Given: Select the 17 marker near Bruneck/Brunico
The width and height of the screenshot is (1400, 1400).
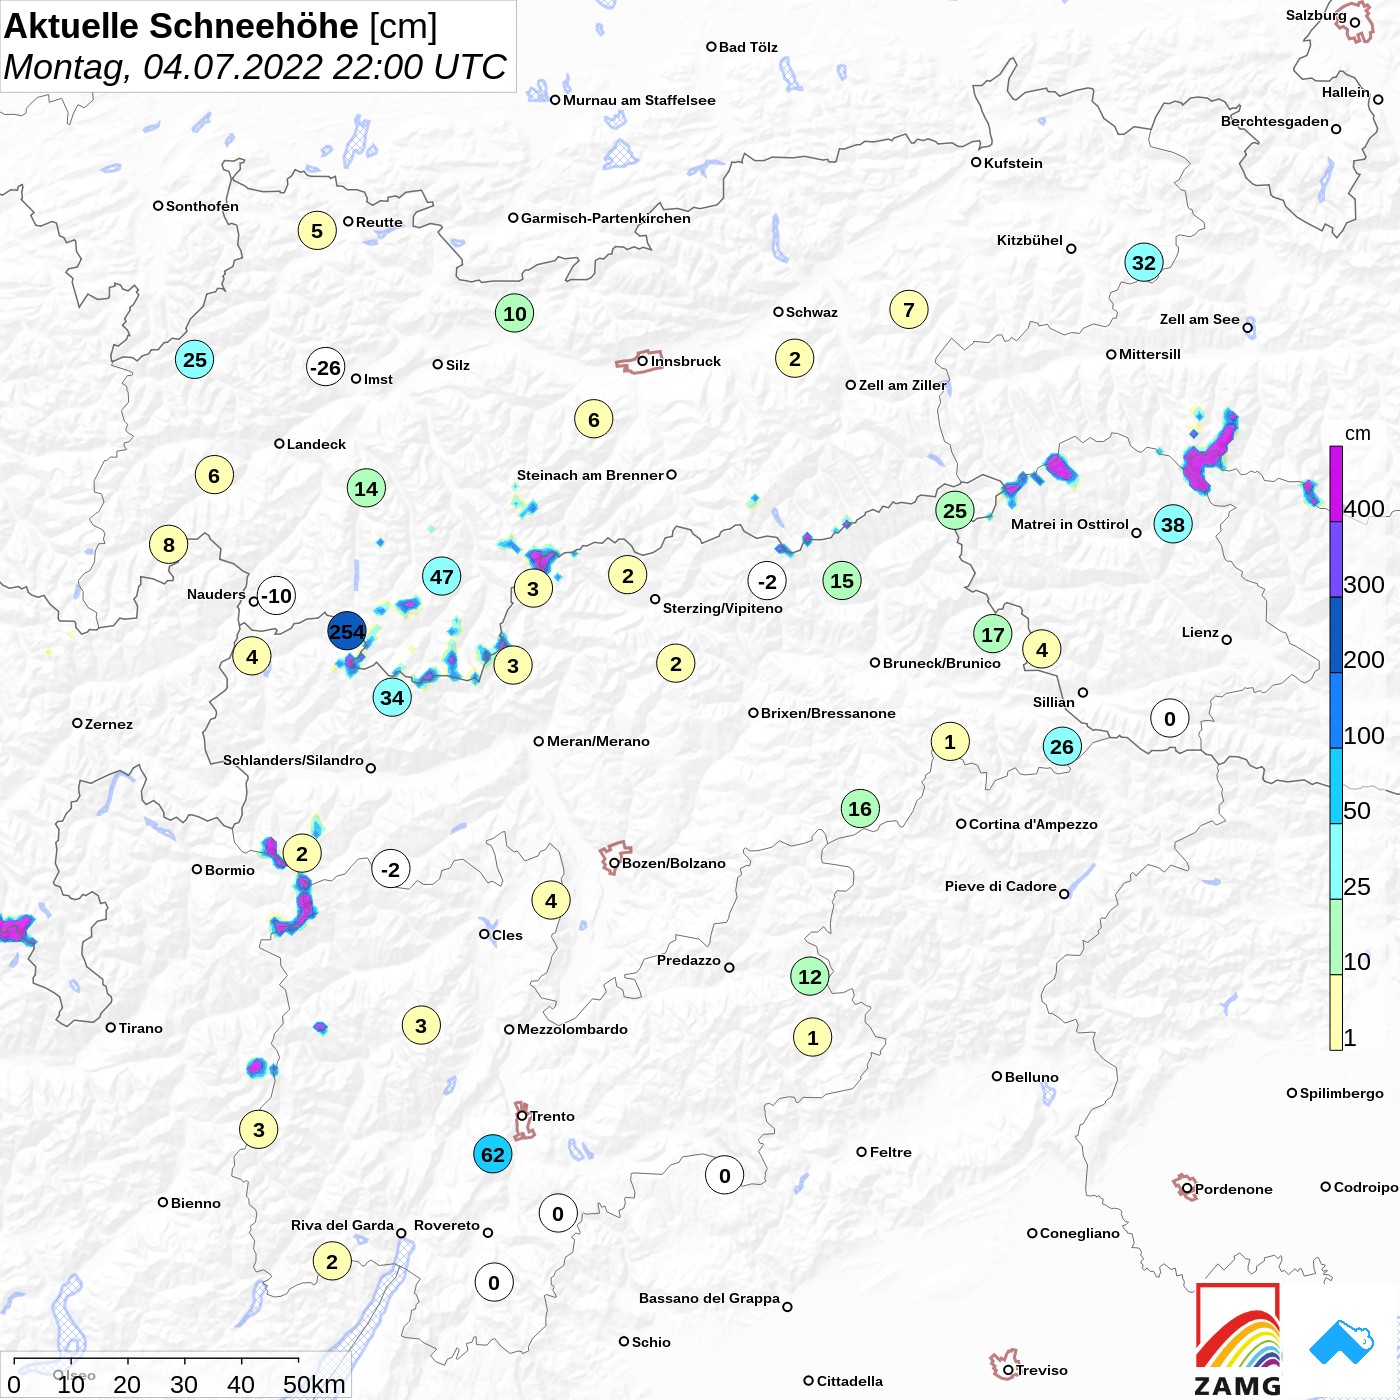Looking at the screenshot, I should (993, 634).
